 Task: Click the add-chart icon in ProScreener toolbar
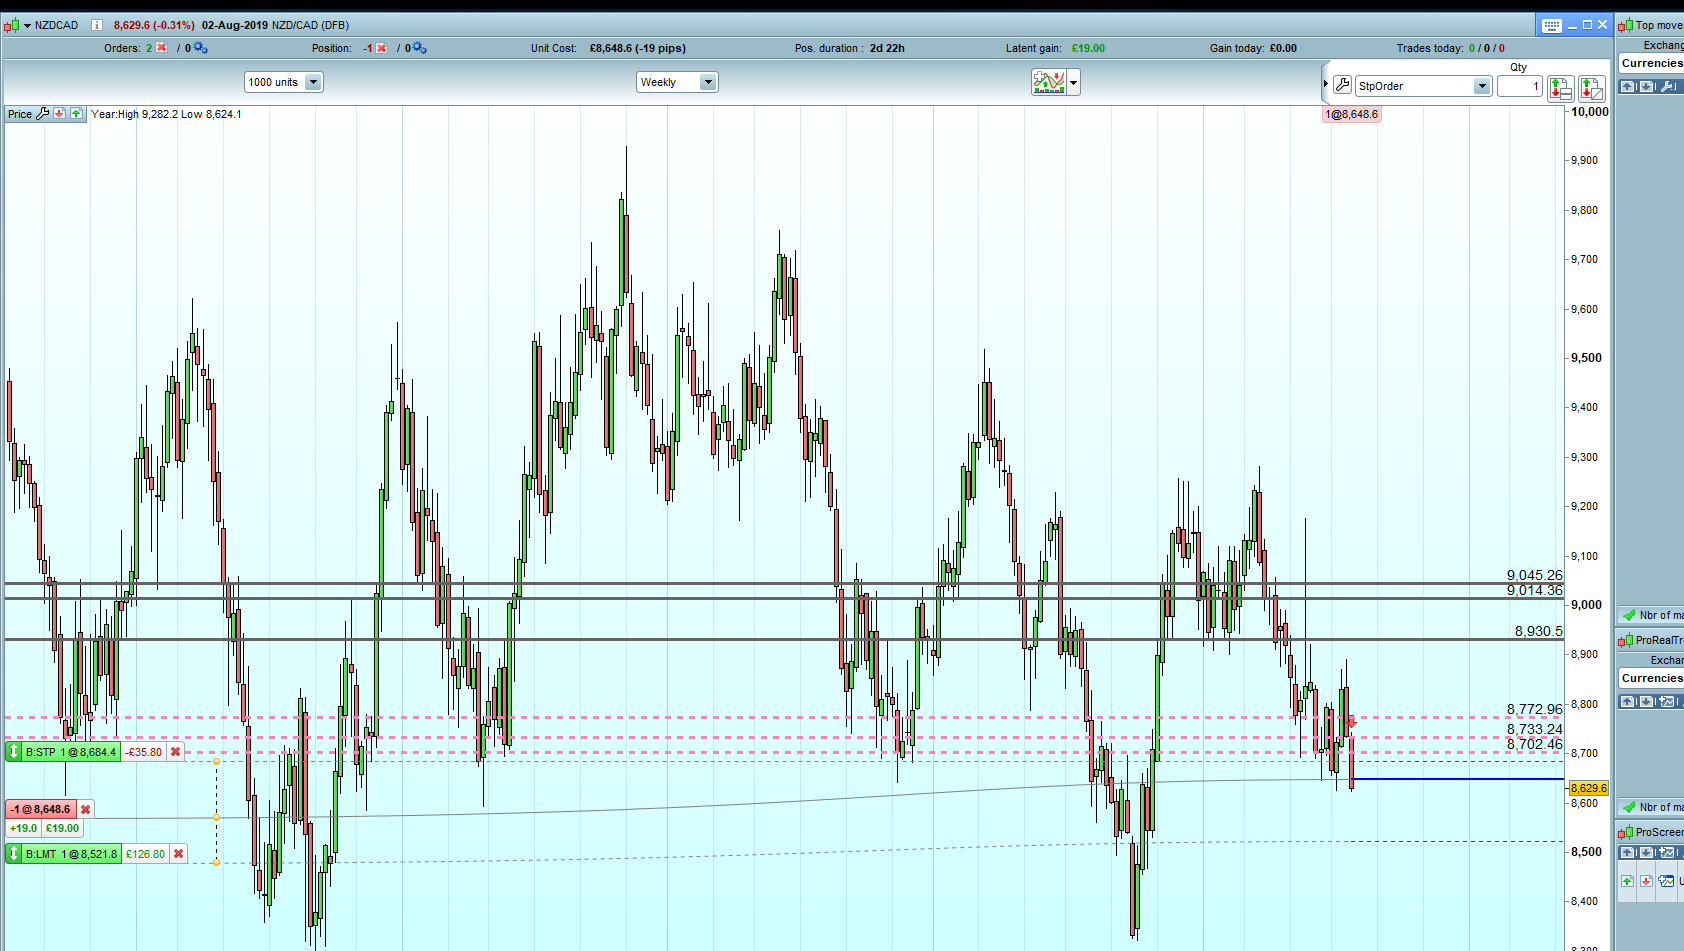click(1666, 853)
